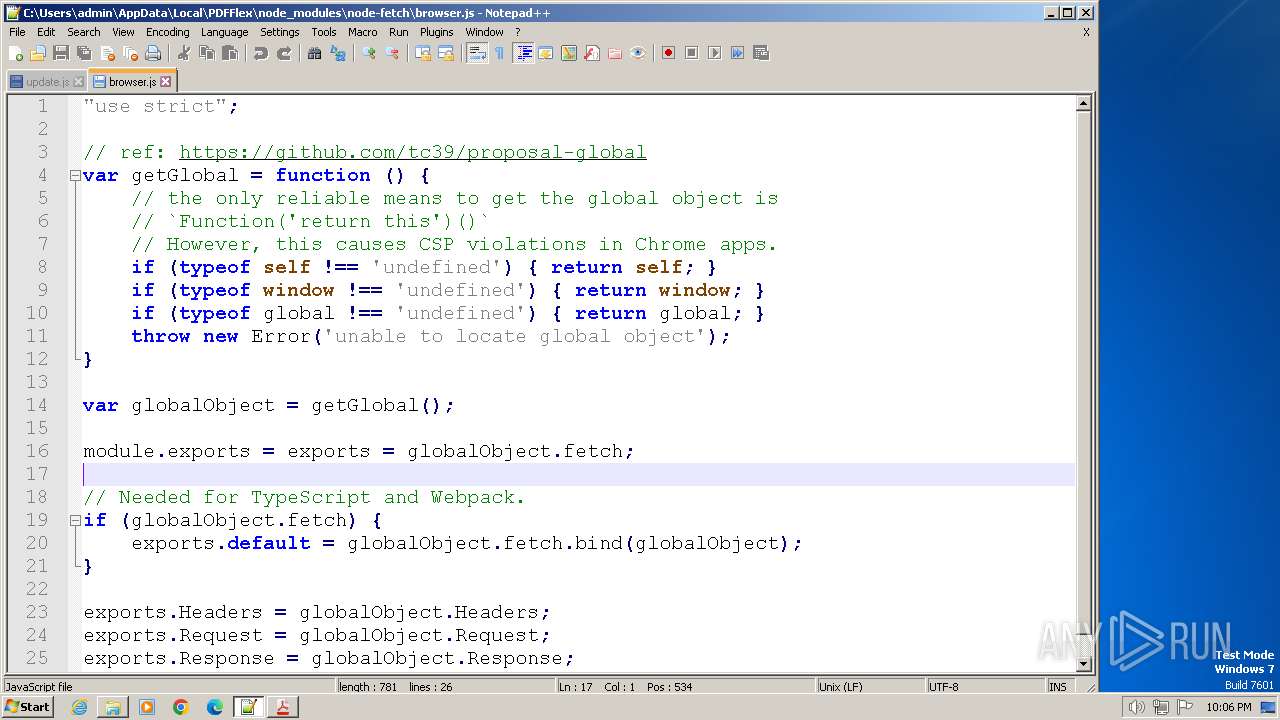This screenshot has width=1280, height=720.
Task: Copy selection toolbar icon
Action: pyautogui.click(x=206, y=53)
